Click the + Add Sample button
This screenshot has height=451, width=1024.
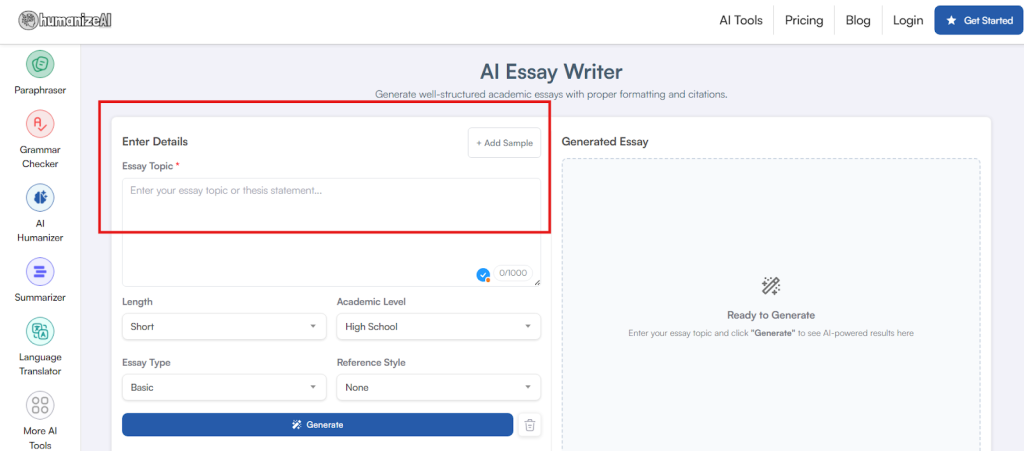[504, 143]
